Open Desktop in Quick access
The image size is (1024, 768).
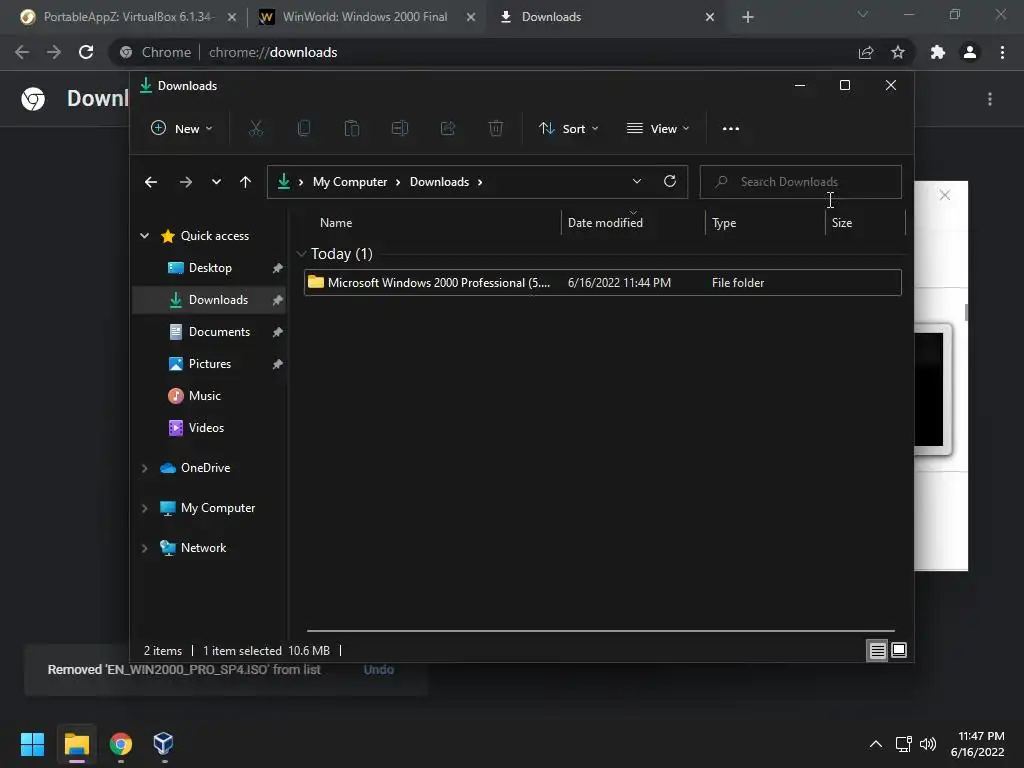tap(210, 268)
